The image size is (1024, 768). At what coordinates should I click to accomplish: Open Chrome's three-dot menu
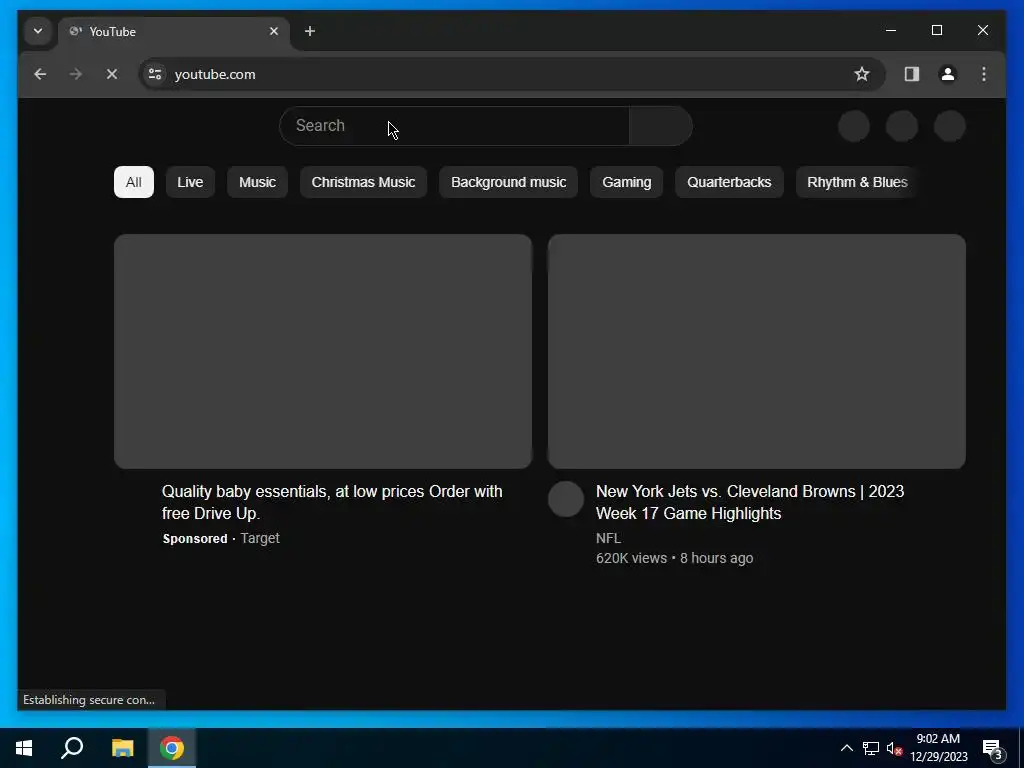(984, 74)
